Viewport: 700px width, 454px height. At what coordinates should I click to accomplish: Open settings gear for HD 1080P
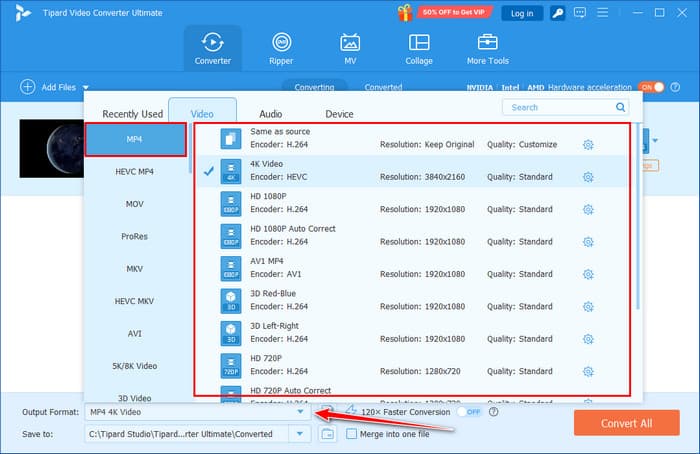pos(588,209)
